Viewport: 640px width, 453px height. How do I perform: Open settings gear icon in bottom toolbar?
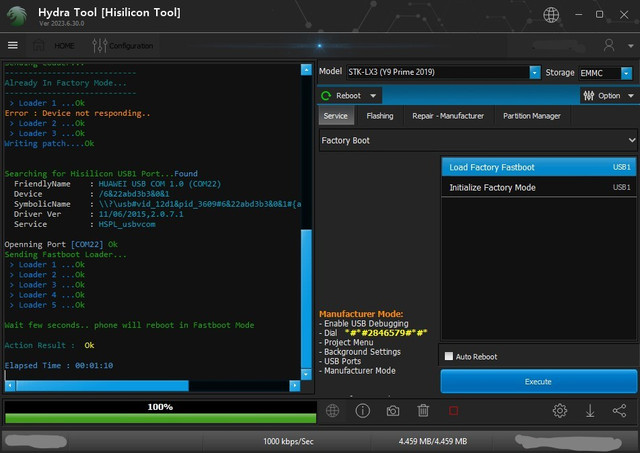coord(560,411)
